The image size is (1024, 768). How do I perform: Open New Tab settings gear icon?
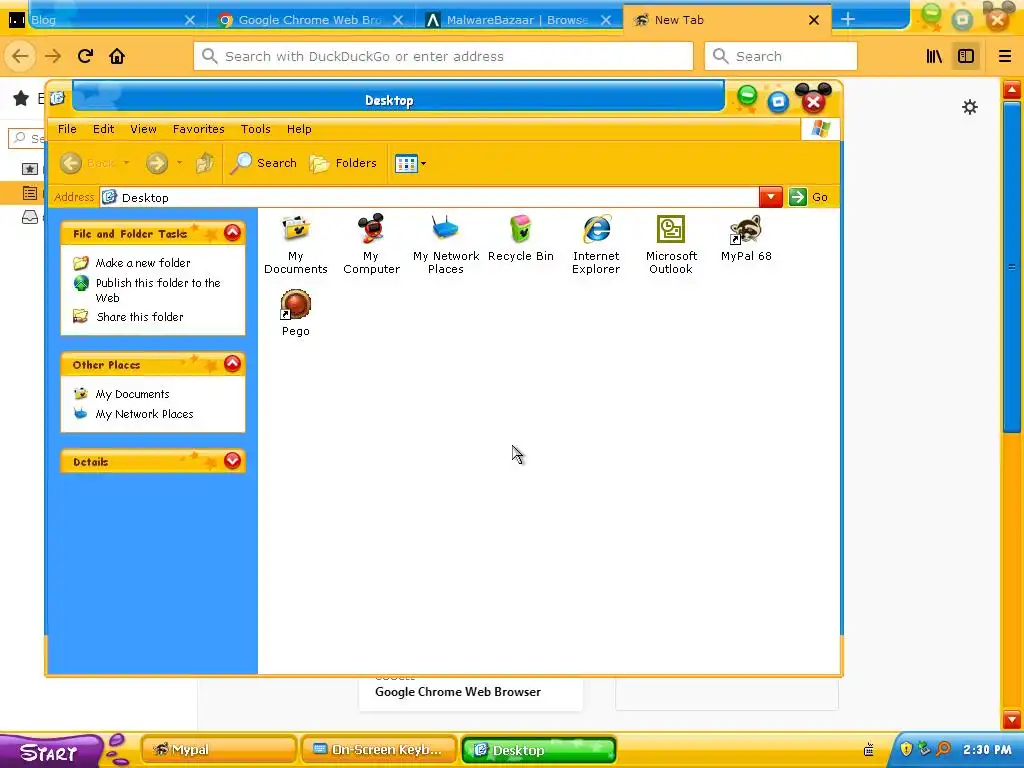click(970, 107)
